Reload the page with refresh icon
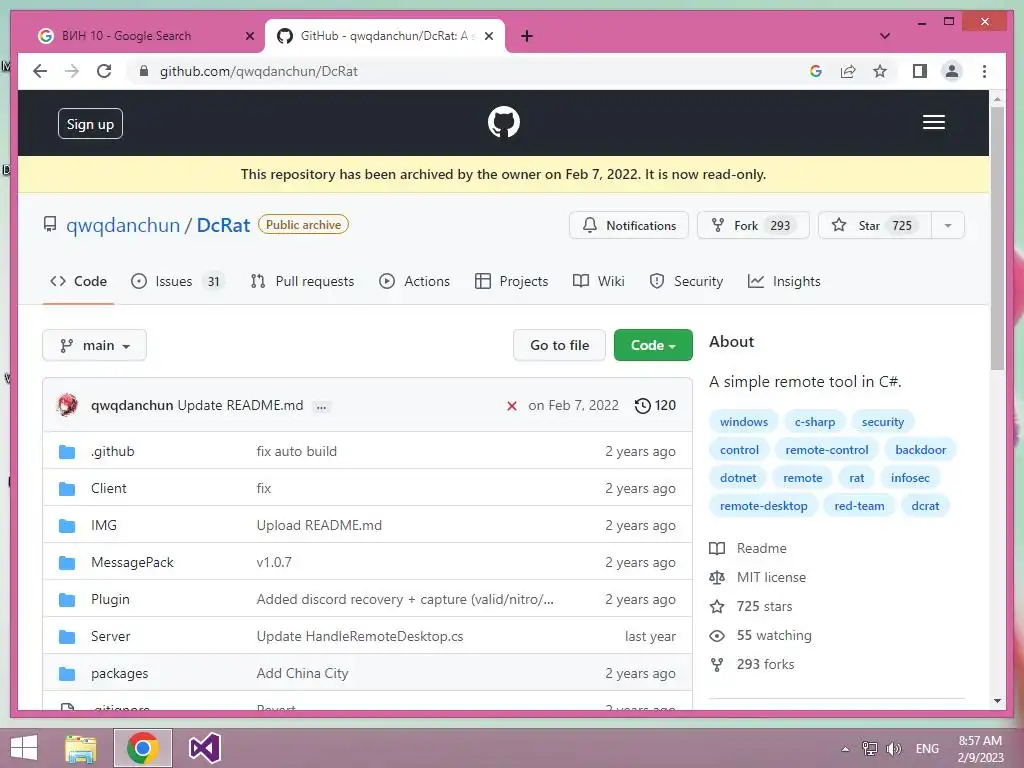Viewport: 1024px width, 768px height. pyautogui.click(x=104, y=71)
